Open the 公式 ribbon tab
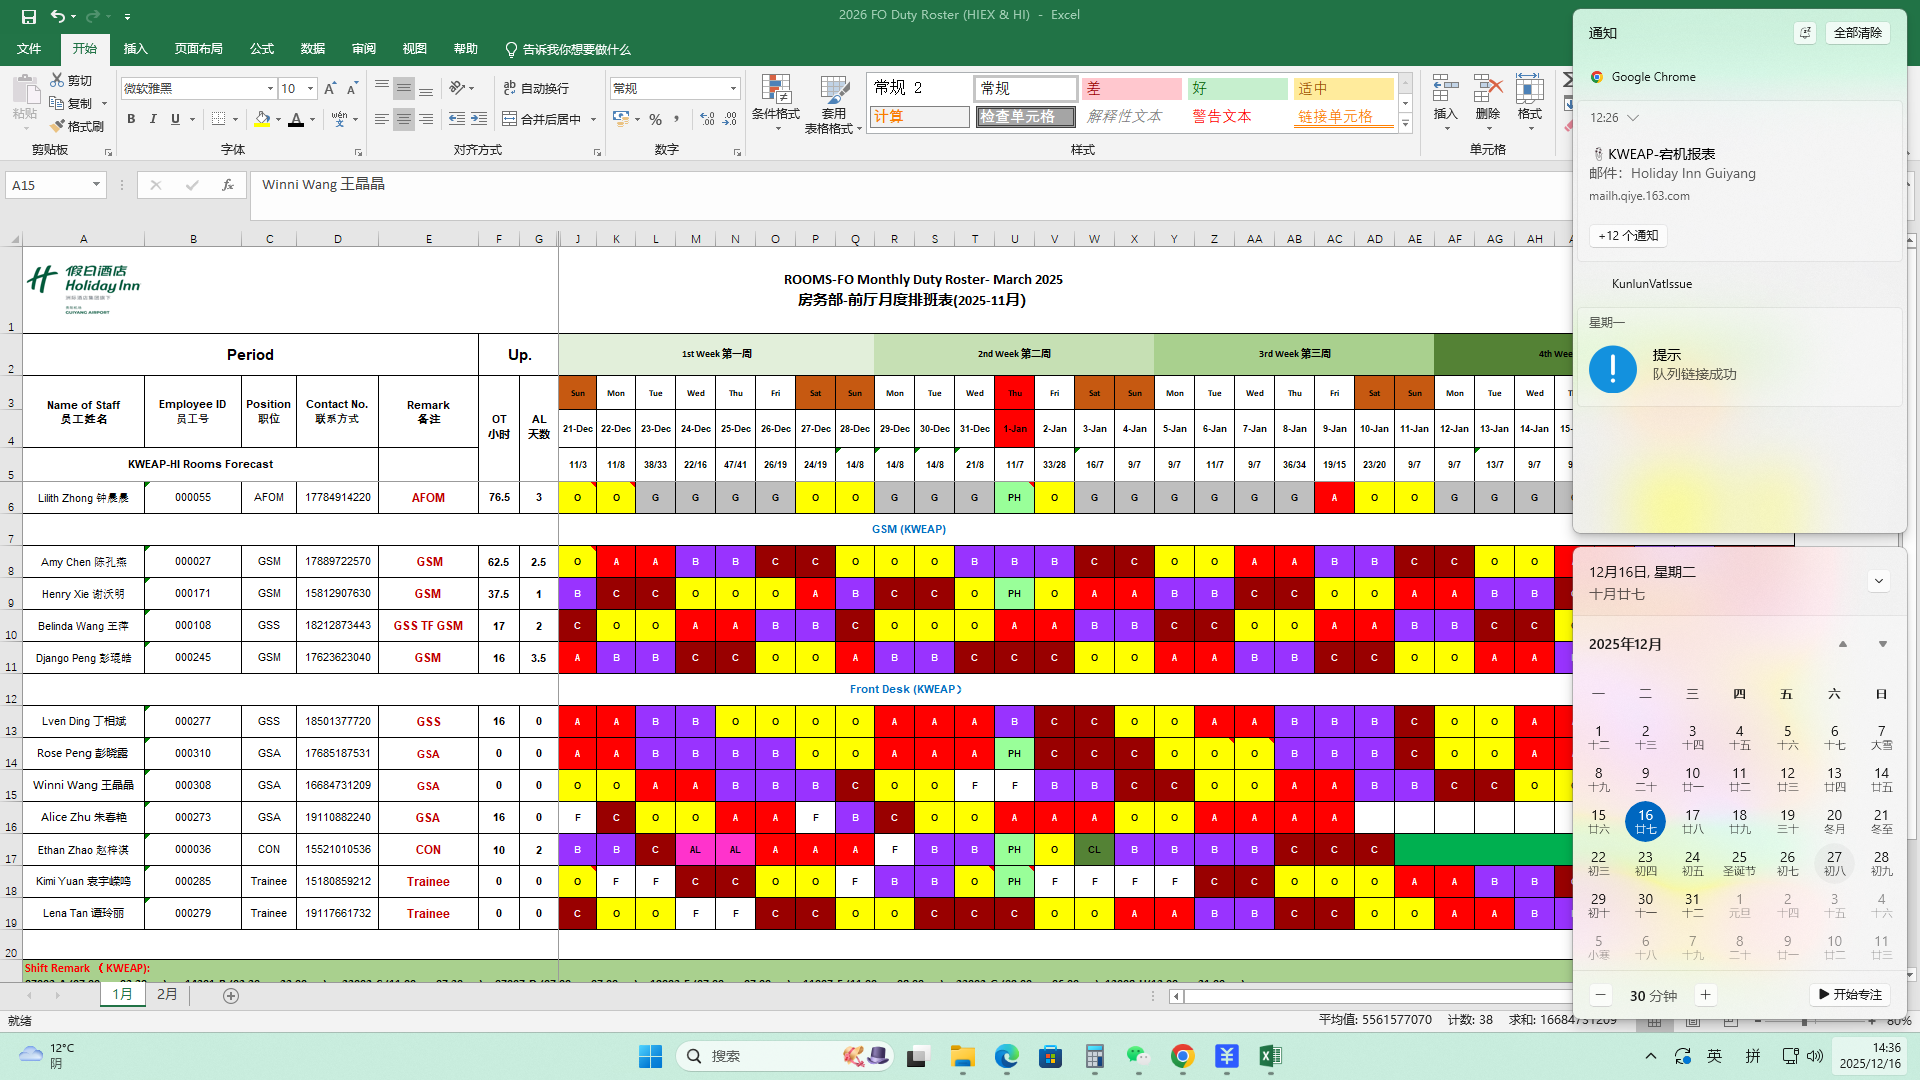 (x=262, y=49)
